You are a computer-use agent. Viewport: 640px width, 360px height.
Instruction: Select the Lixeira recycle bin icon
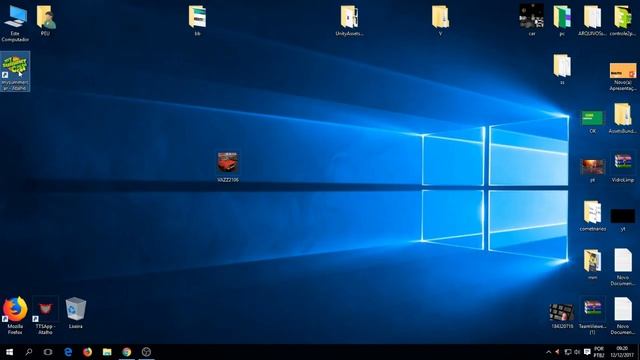(x=76, y=313)
